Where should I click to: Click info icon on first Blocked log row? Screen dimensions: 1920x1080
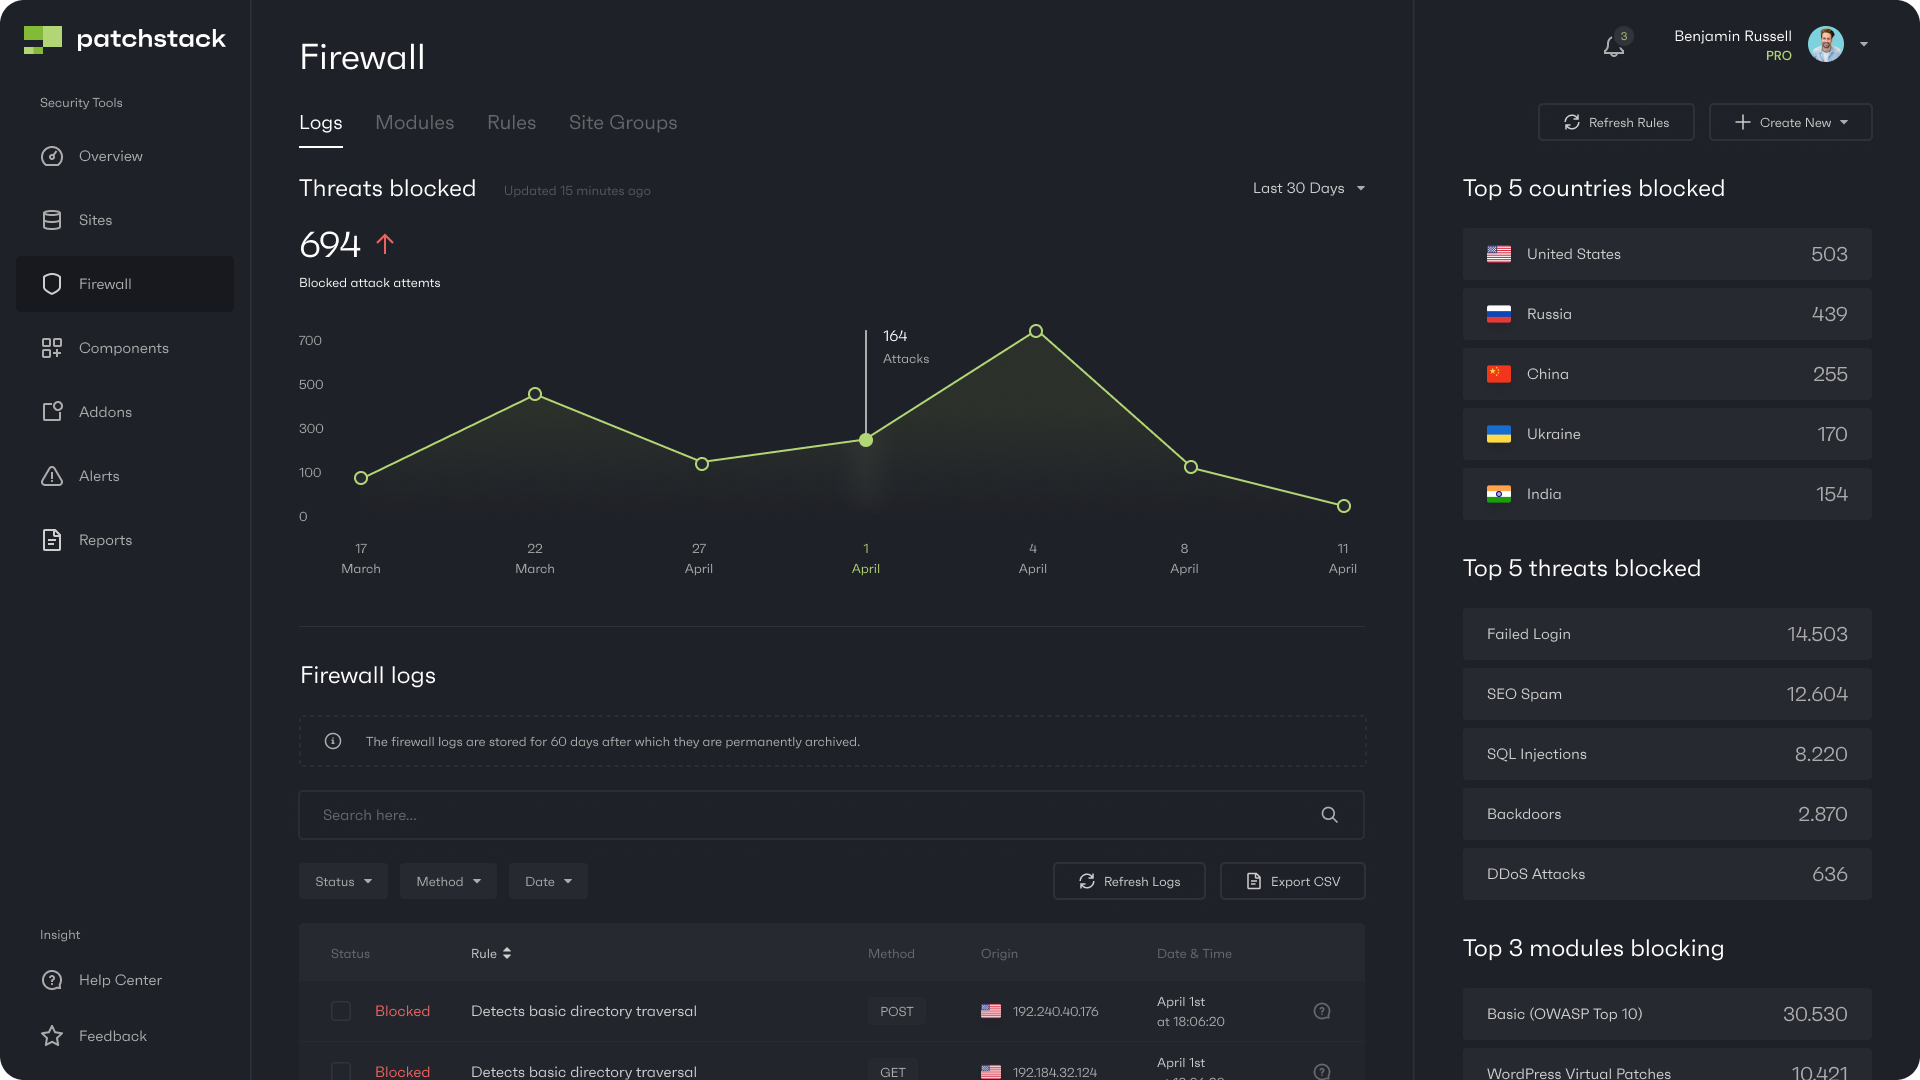[1321, 1011]
